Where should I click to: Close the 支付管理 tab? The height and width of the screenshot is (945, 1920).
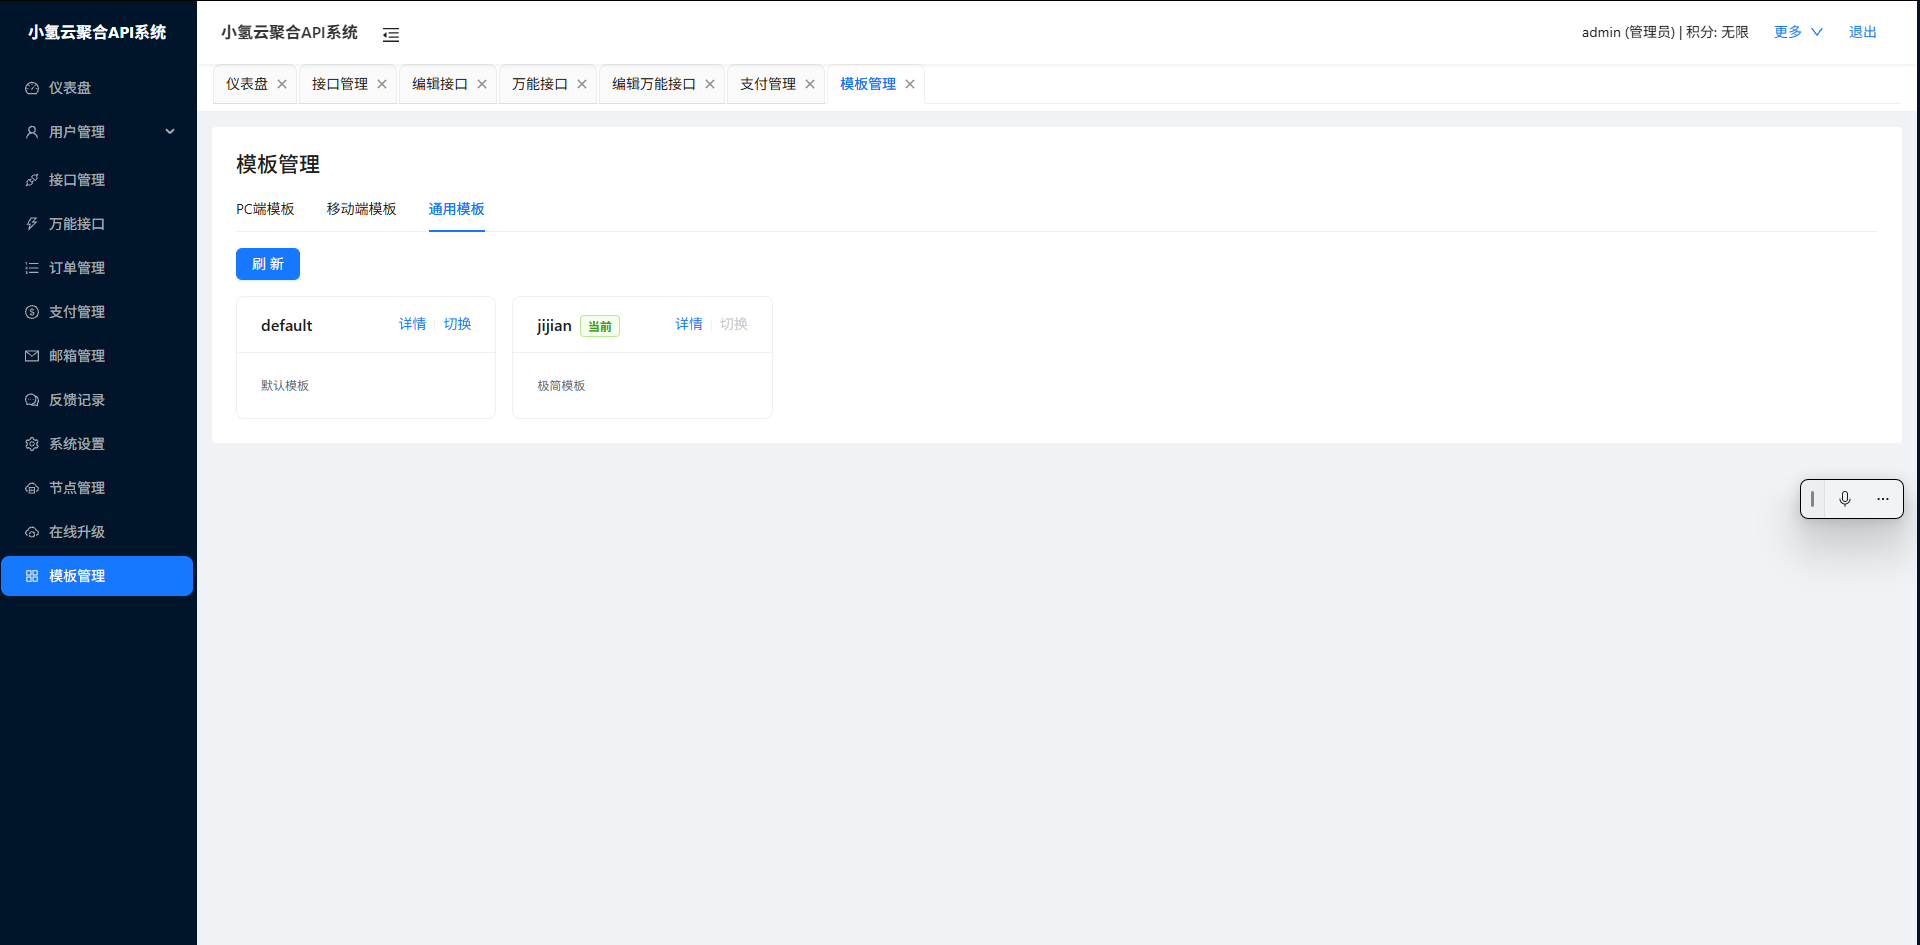811,84
